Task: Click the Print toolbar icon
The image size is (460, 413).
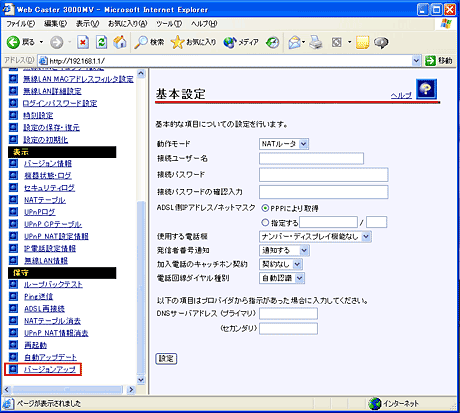Action: pos(316,42)
